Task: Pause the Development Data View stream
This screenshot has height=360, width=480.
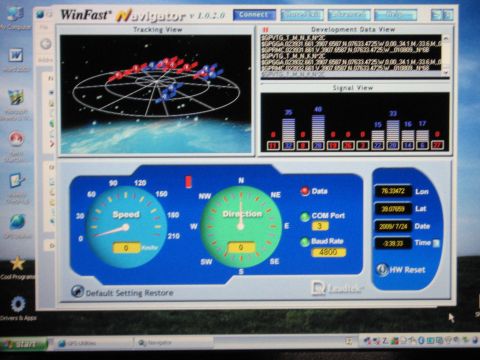Action: click(x=266, y=30)
